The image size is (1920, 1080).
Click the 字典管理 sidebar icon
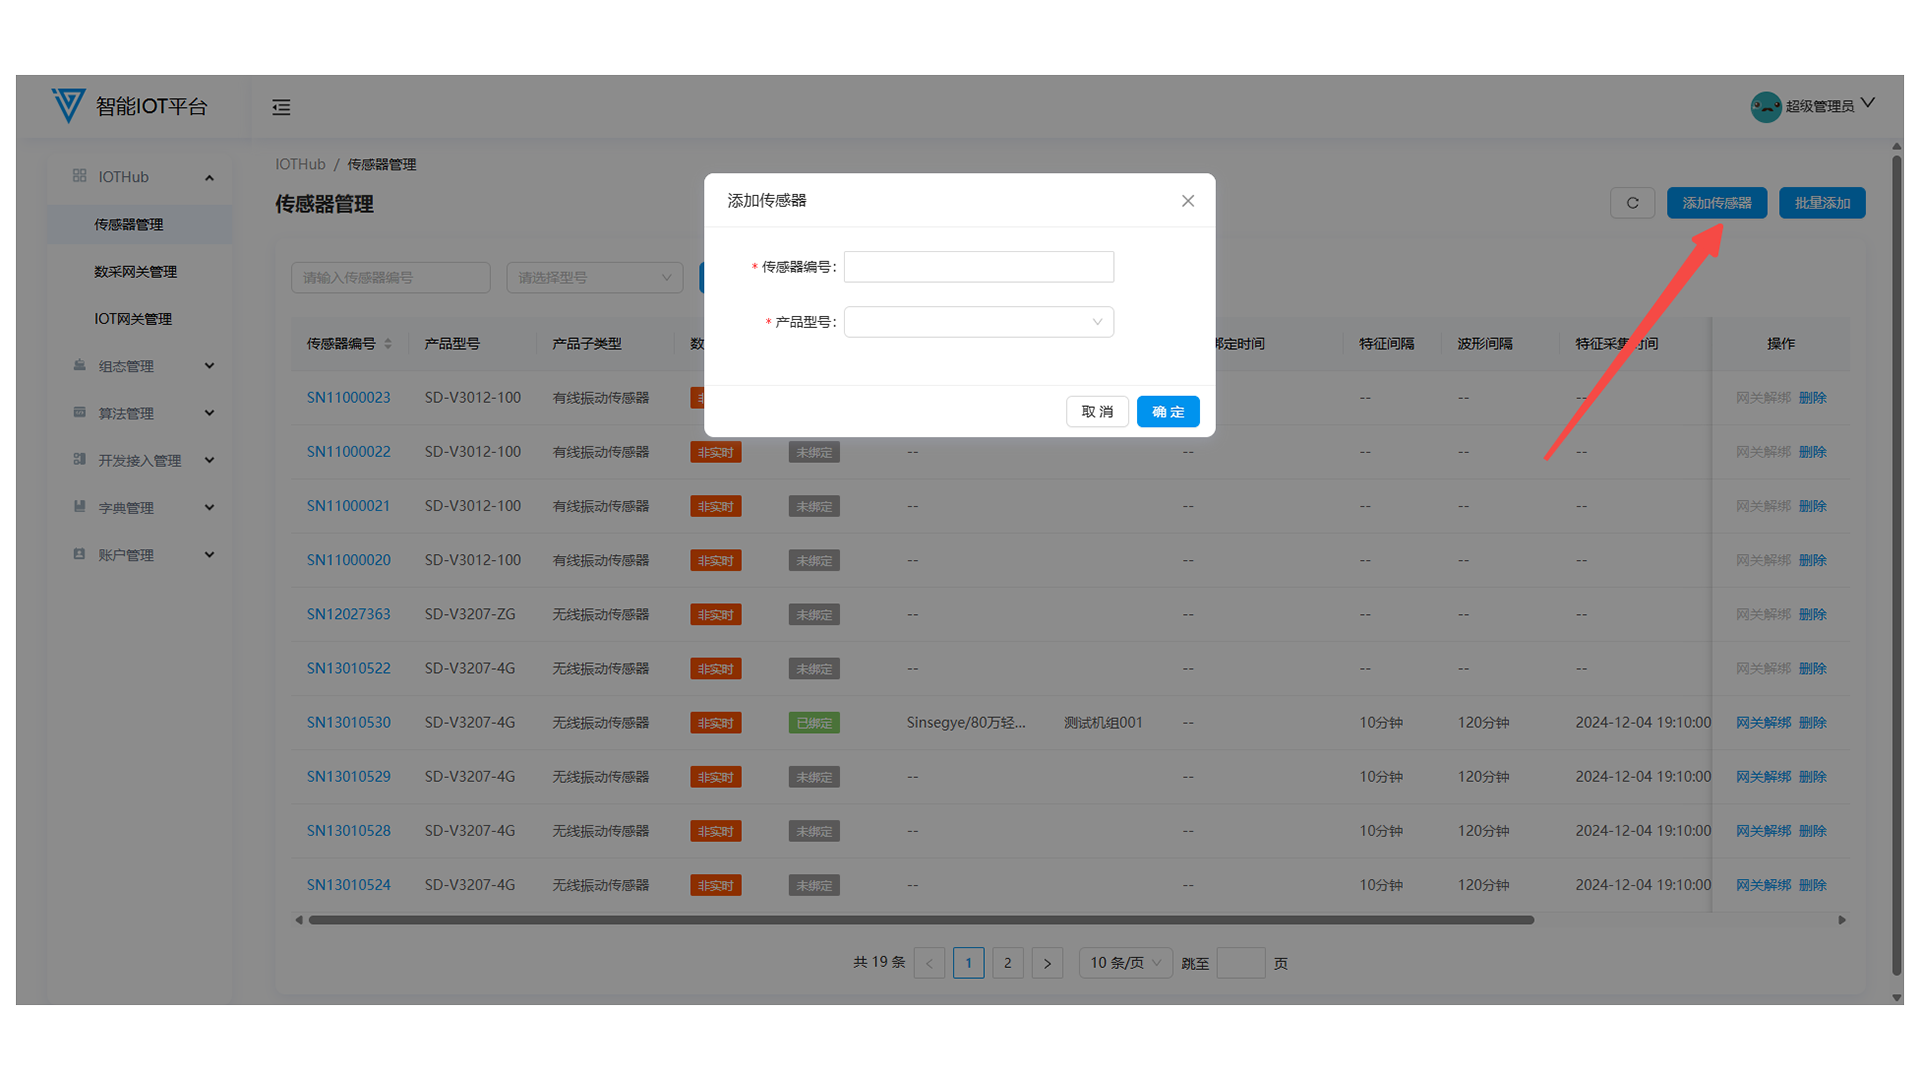pos(79,506)
